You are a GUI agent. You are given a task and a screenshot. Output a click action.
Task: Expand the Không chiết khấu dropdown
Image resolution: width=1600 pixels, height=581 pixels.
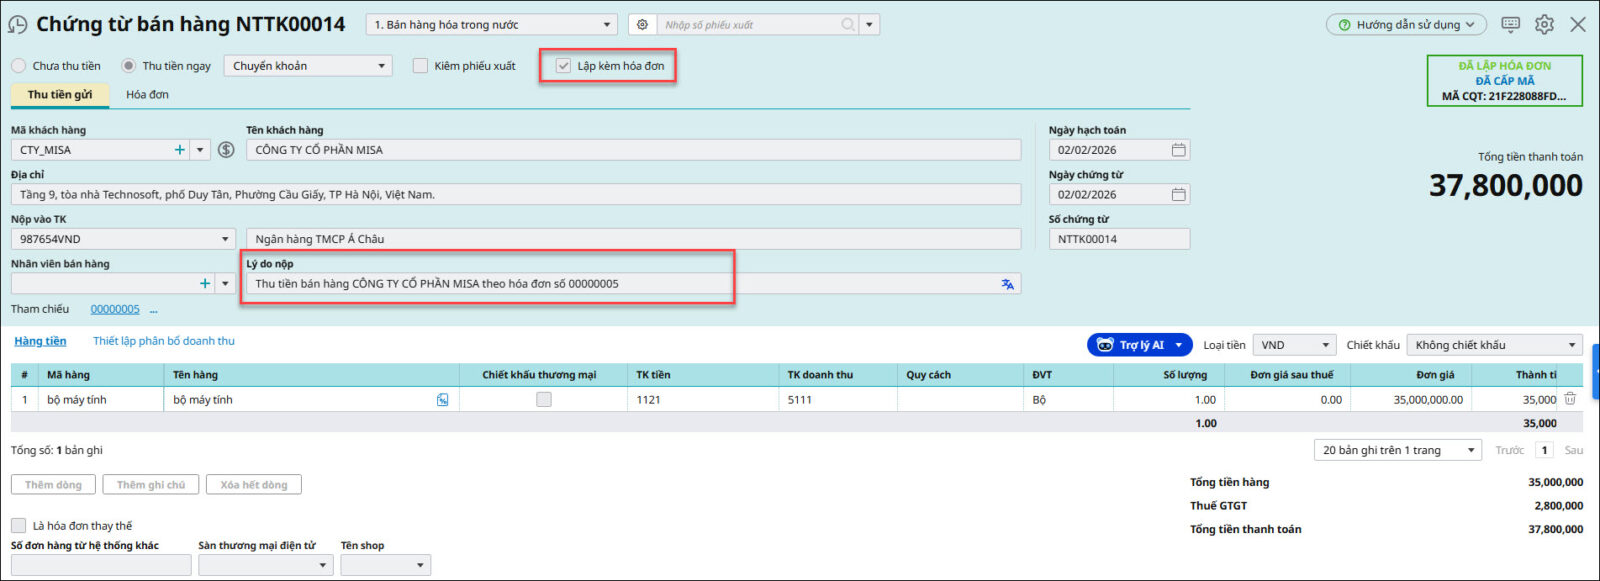click(x=1571, y=345)
